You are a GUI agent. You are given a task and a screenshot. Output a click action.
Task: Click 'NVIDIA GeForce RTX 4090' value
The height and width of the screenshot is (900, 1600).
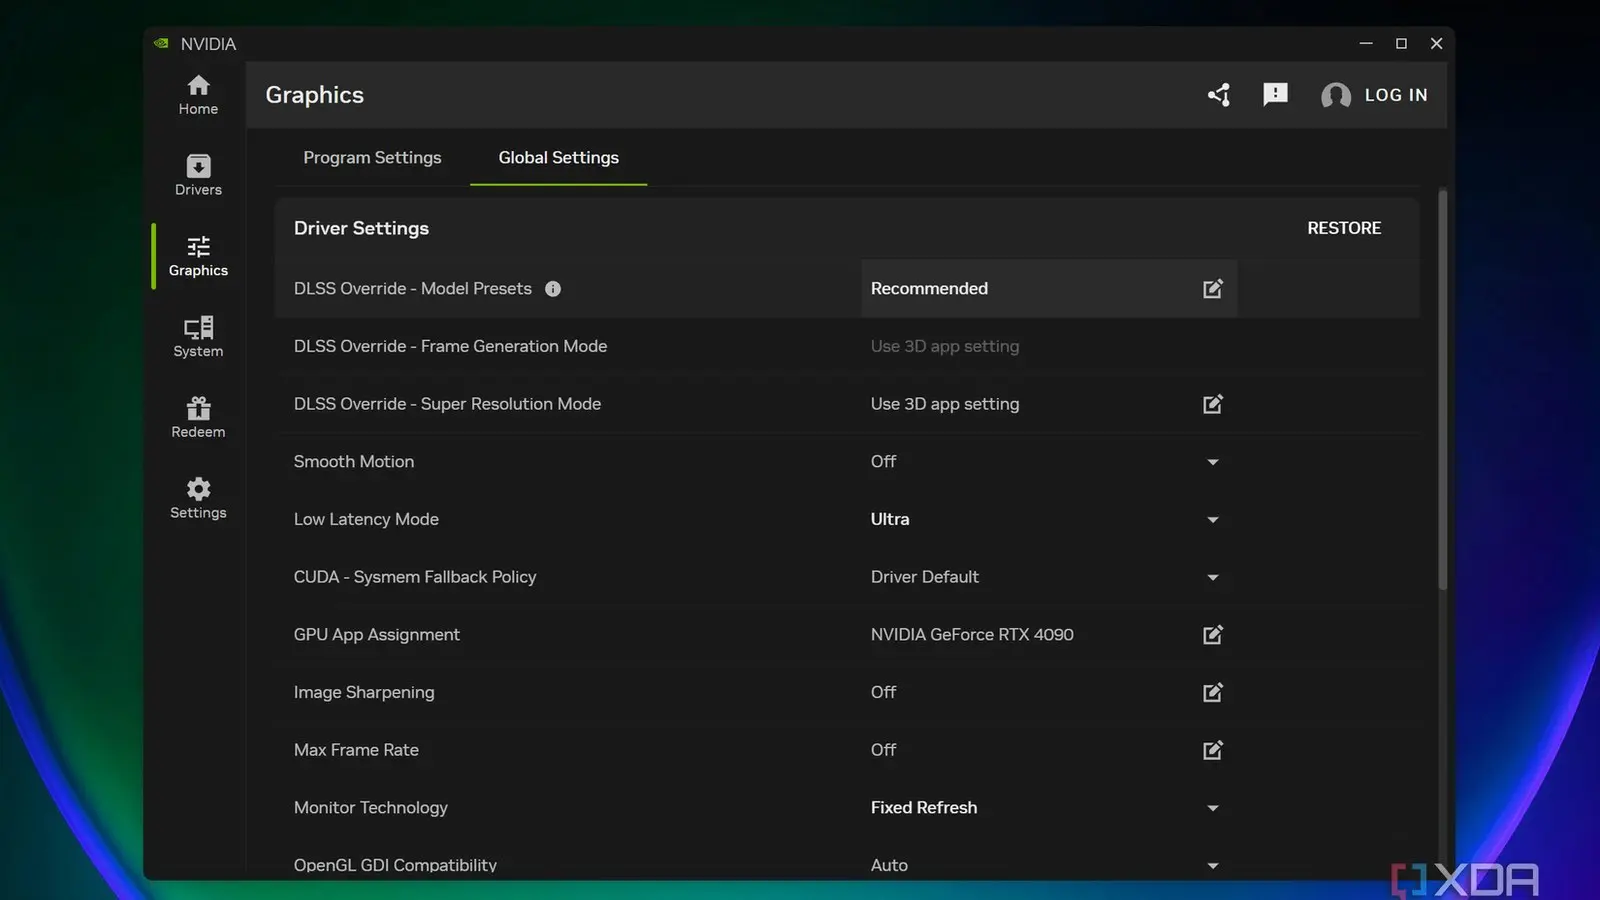pos(972,635)
